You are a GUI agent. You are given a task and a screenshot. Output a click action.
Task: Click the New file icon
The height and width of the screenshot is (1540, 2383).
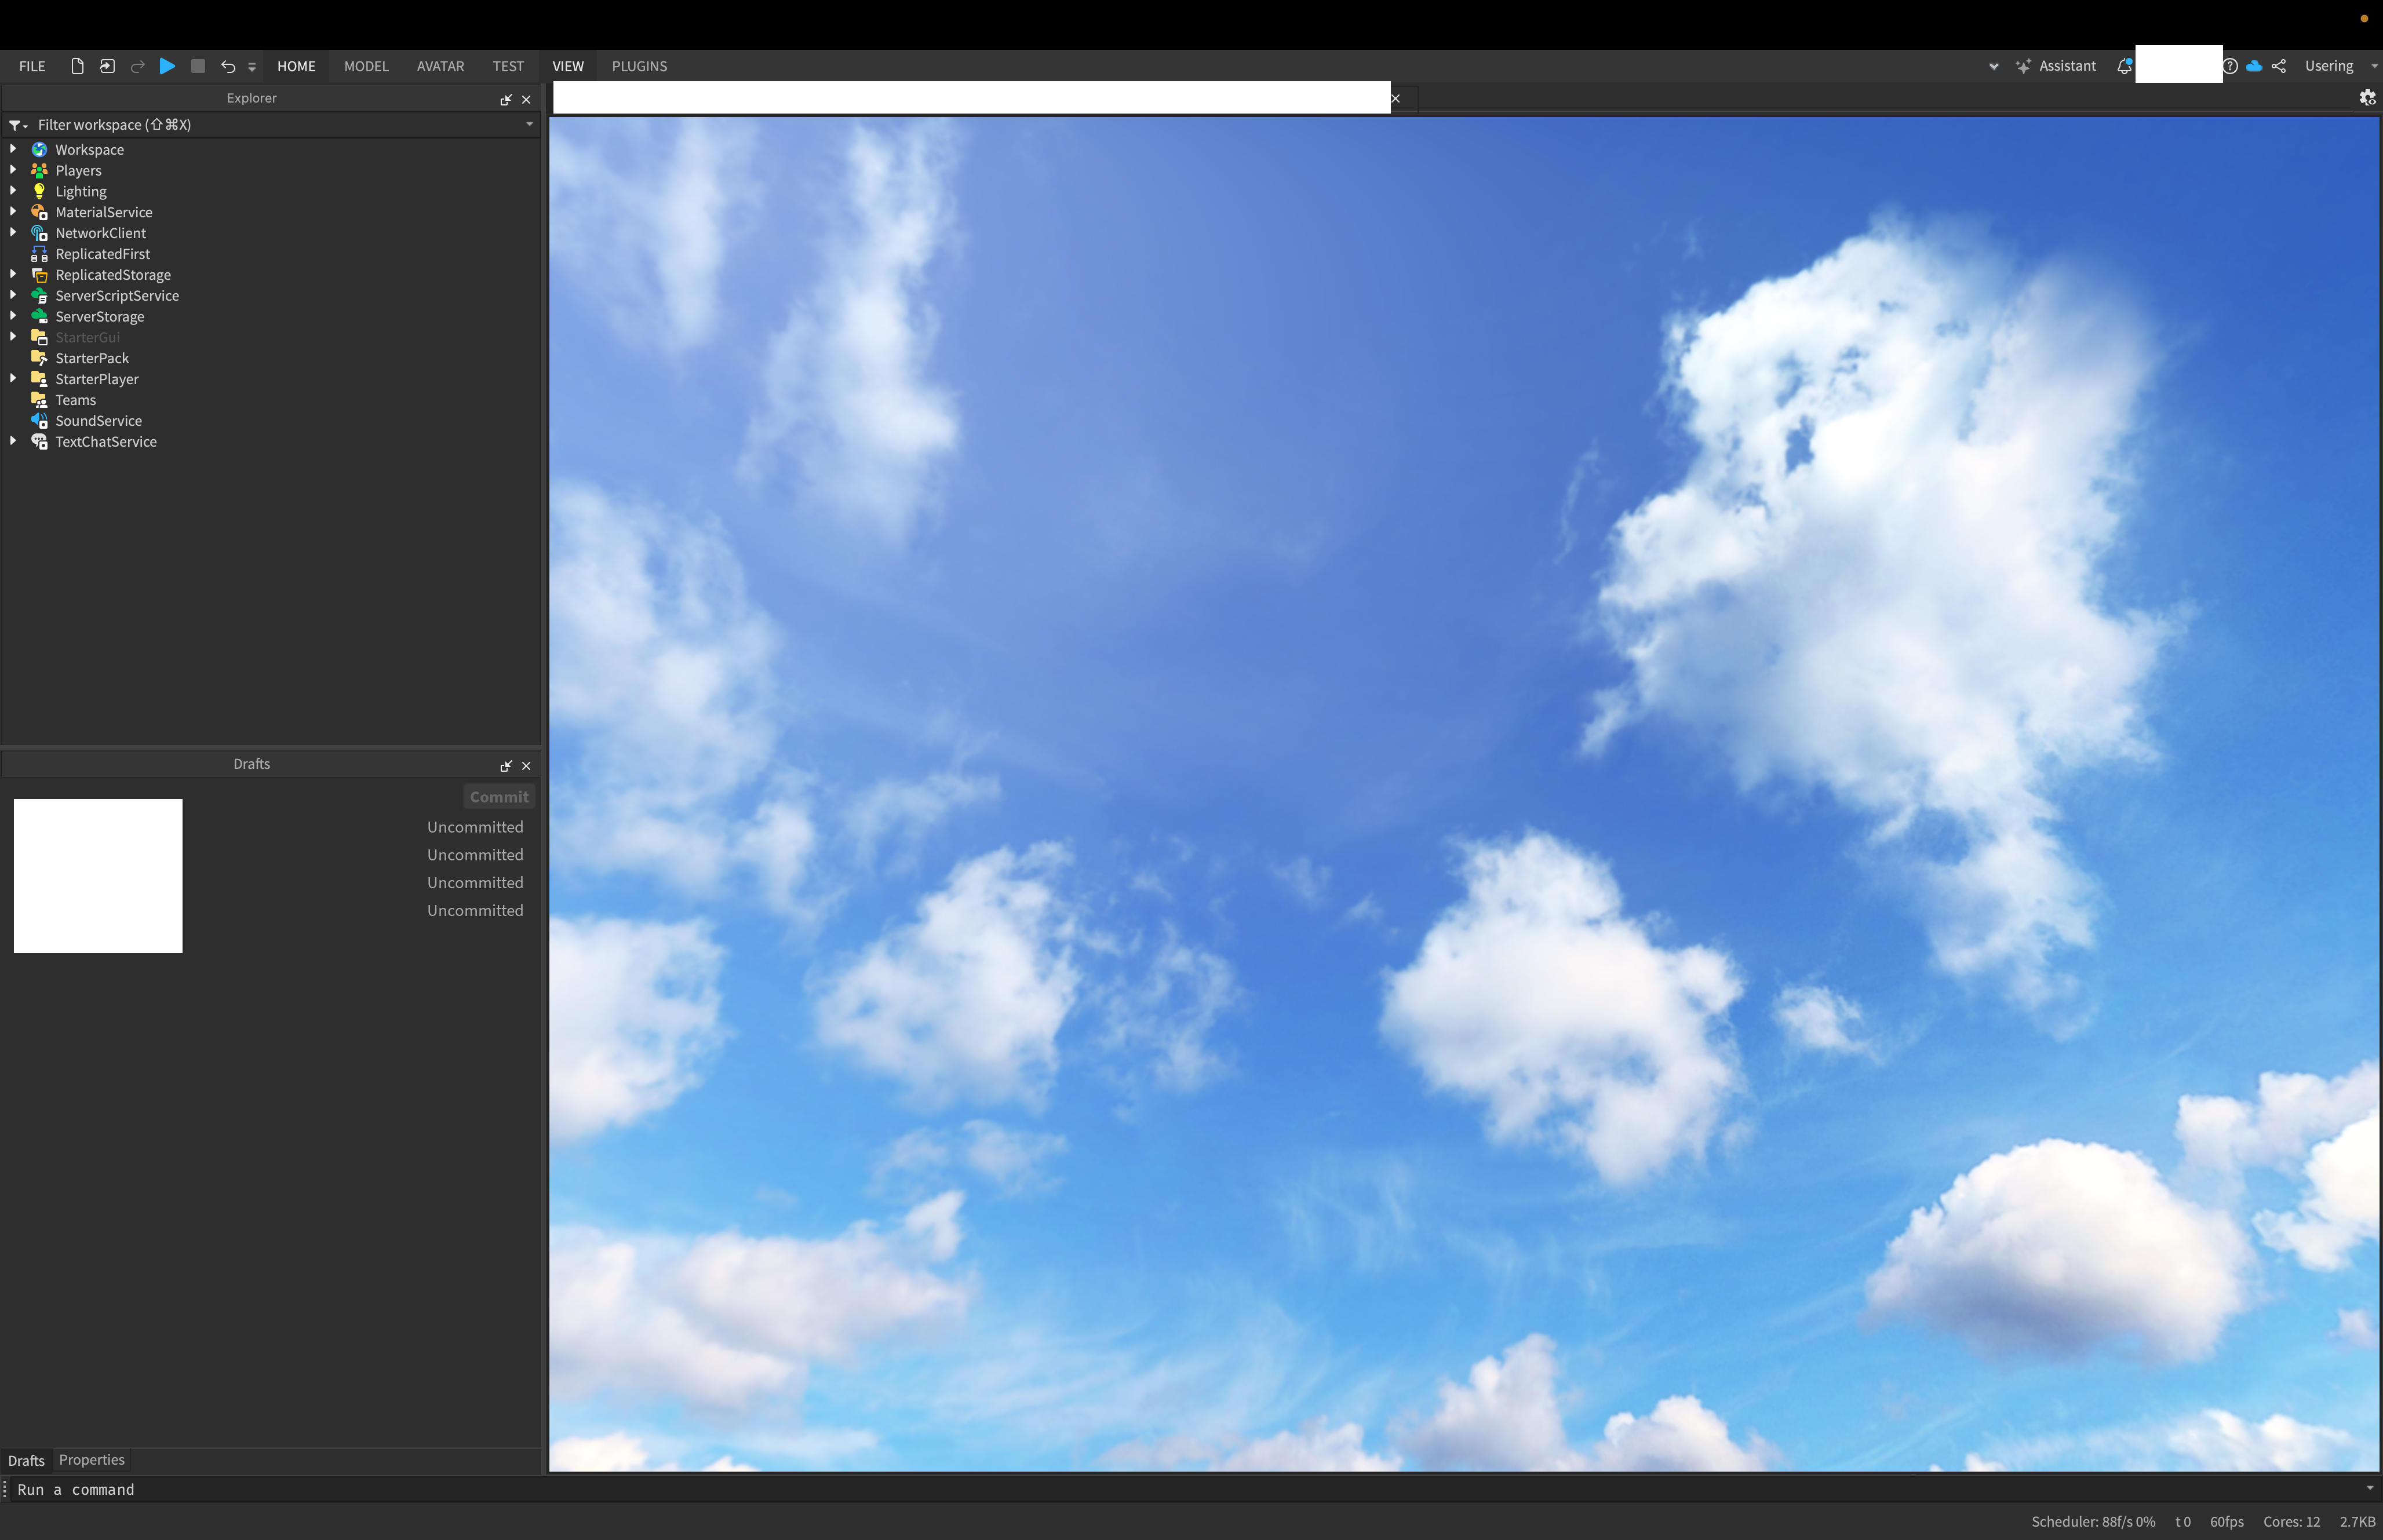[77, 66]
